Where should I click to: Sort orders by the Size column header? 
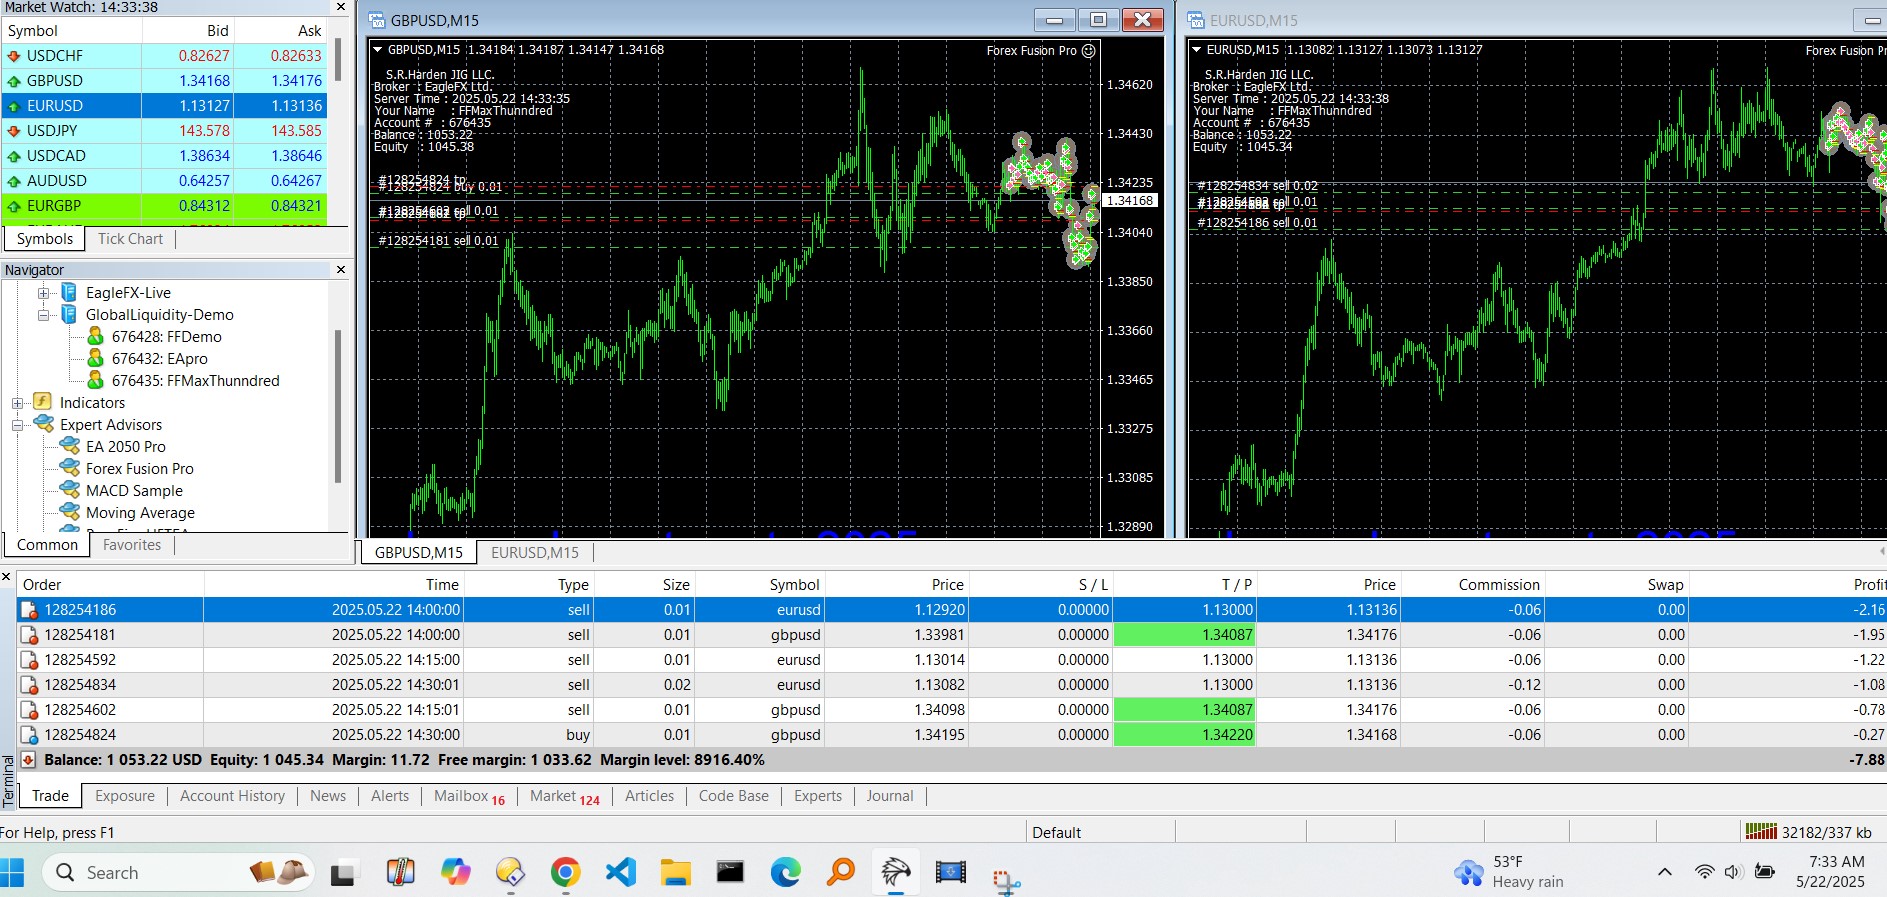tap(643, 585)
